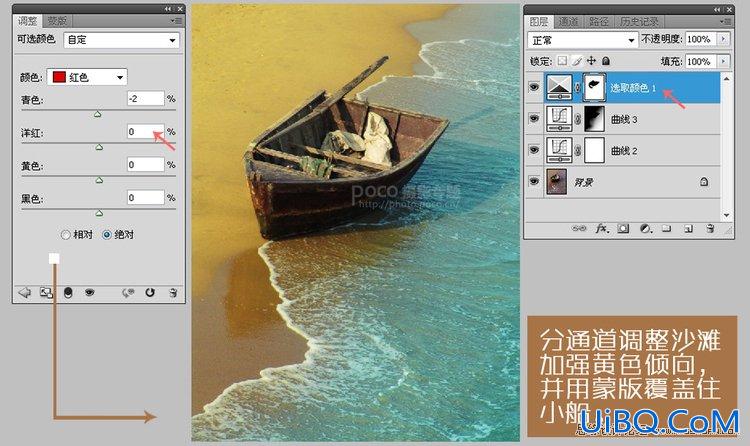This screenshot has width=750, height=446.
Task: Click the 黄色 slider handle
Action: coord(99,180)
